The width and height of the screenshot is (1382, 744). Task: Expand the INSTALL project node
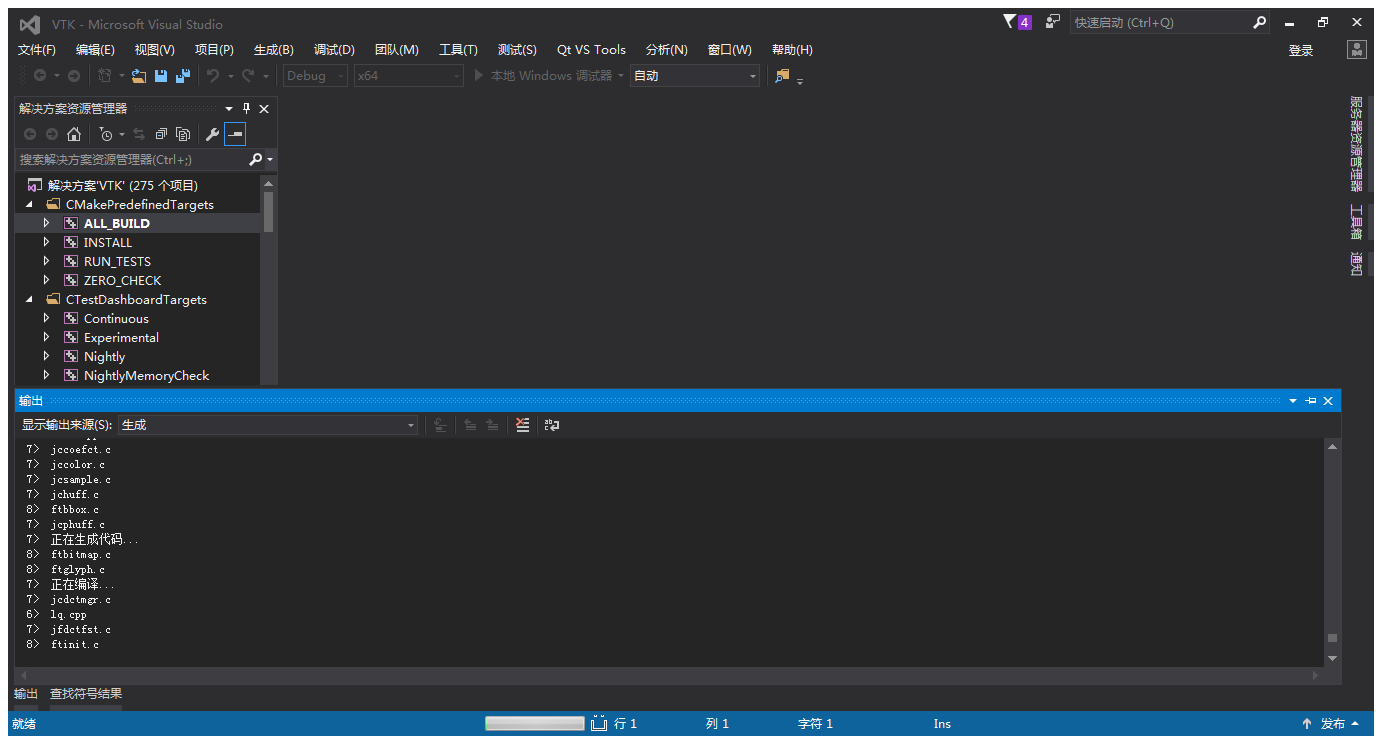(x=46, y=242)
